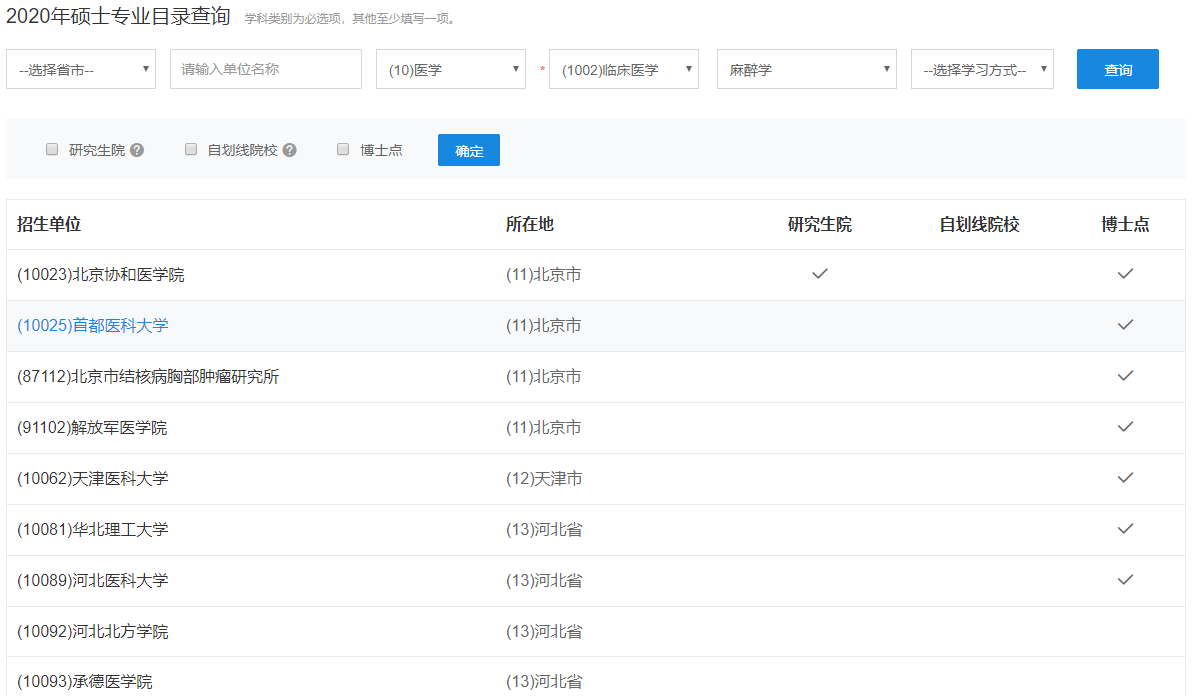
Task: Click 博士点 checkmark for 解放军医学院
Action: click(1125, 427)
